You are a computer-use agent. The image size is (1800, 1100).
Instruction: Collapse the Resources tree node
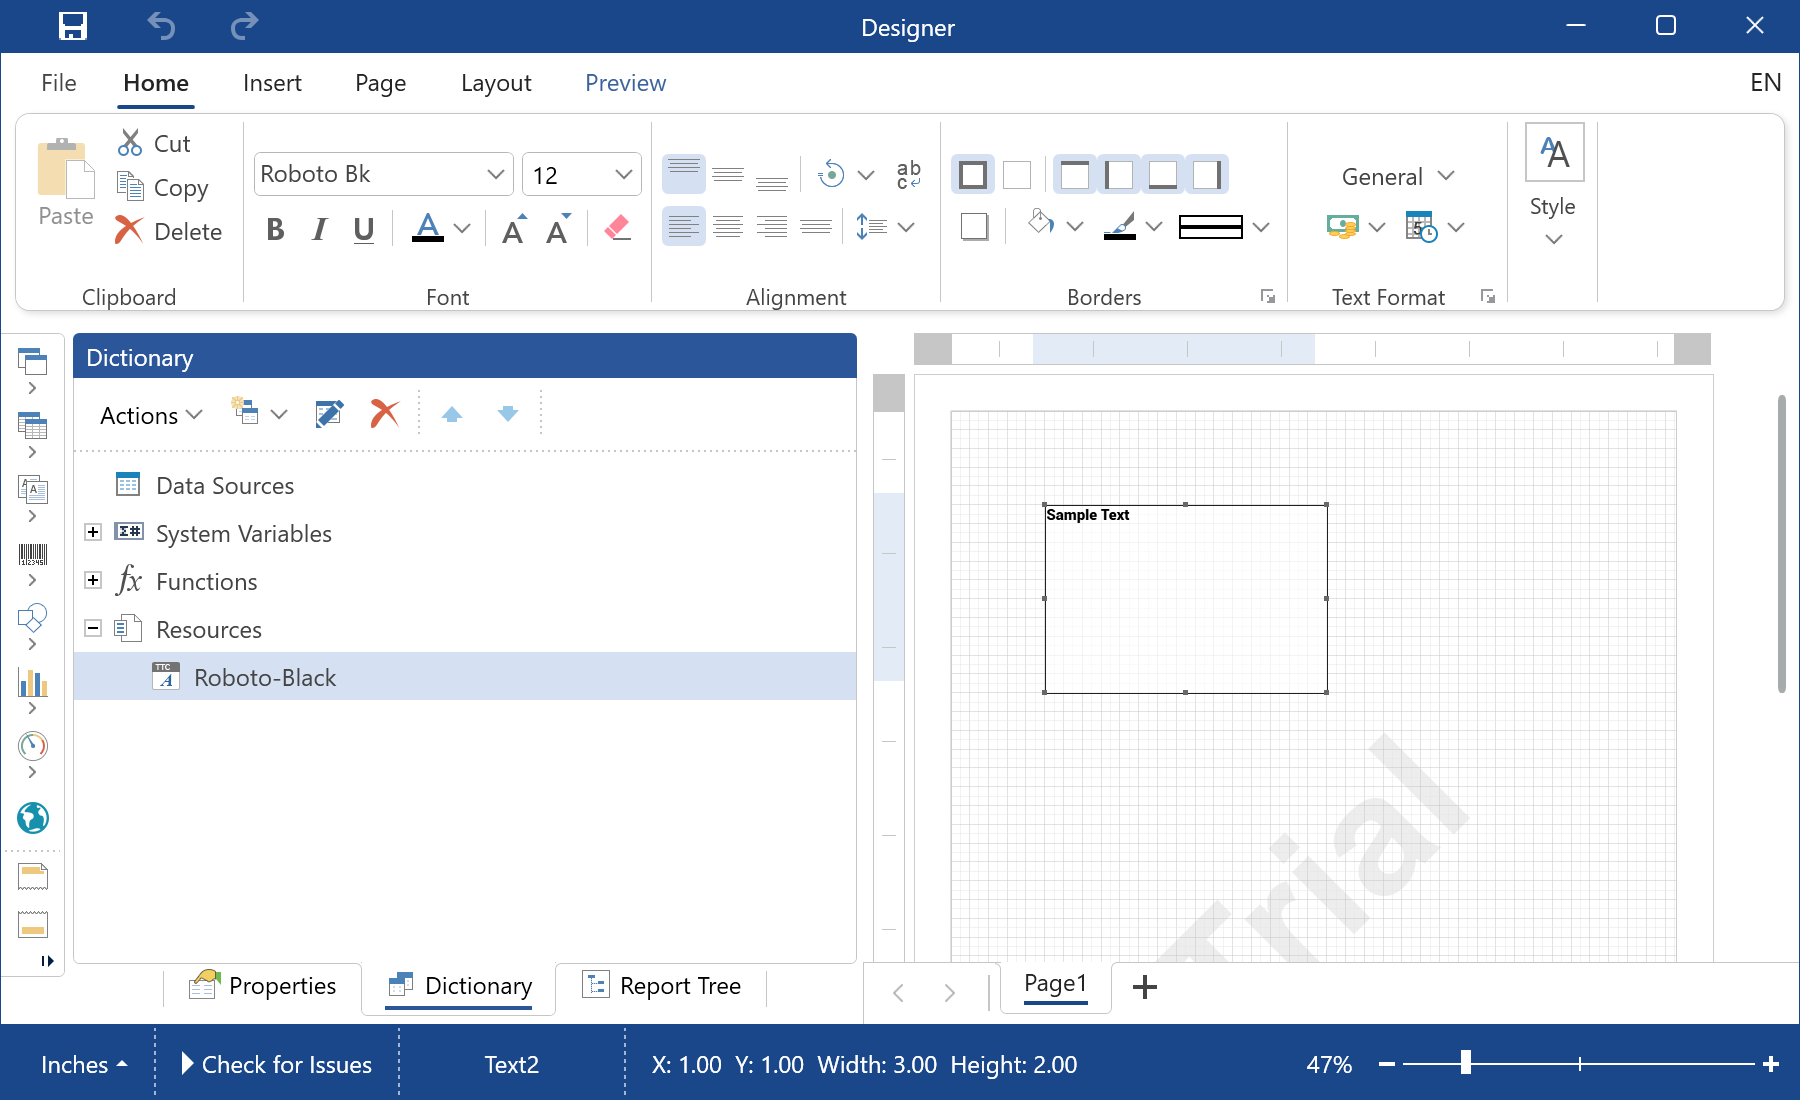tap(93, 628)
